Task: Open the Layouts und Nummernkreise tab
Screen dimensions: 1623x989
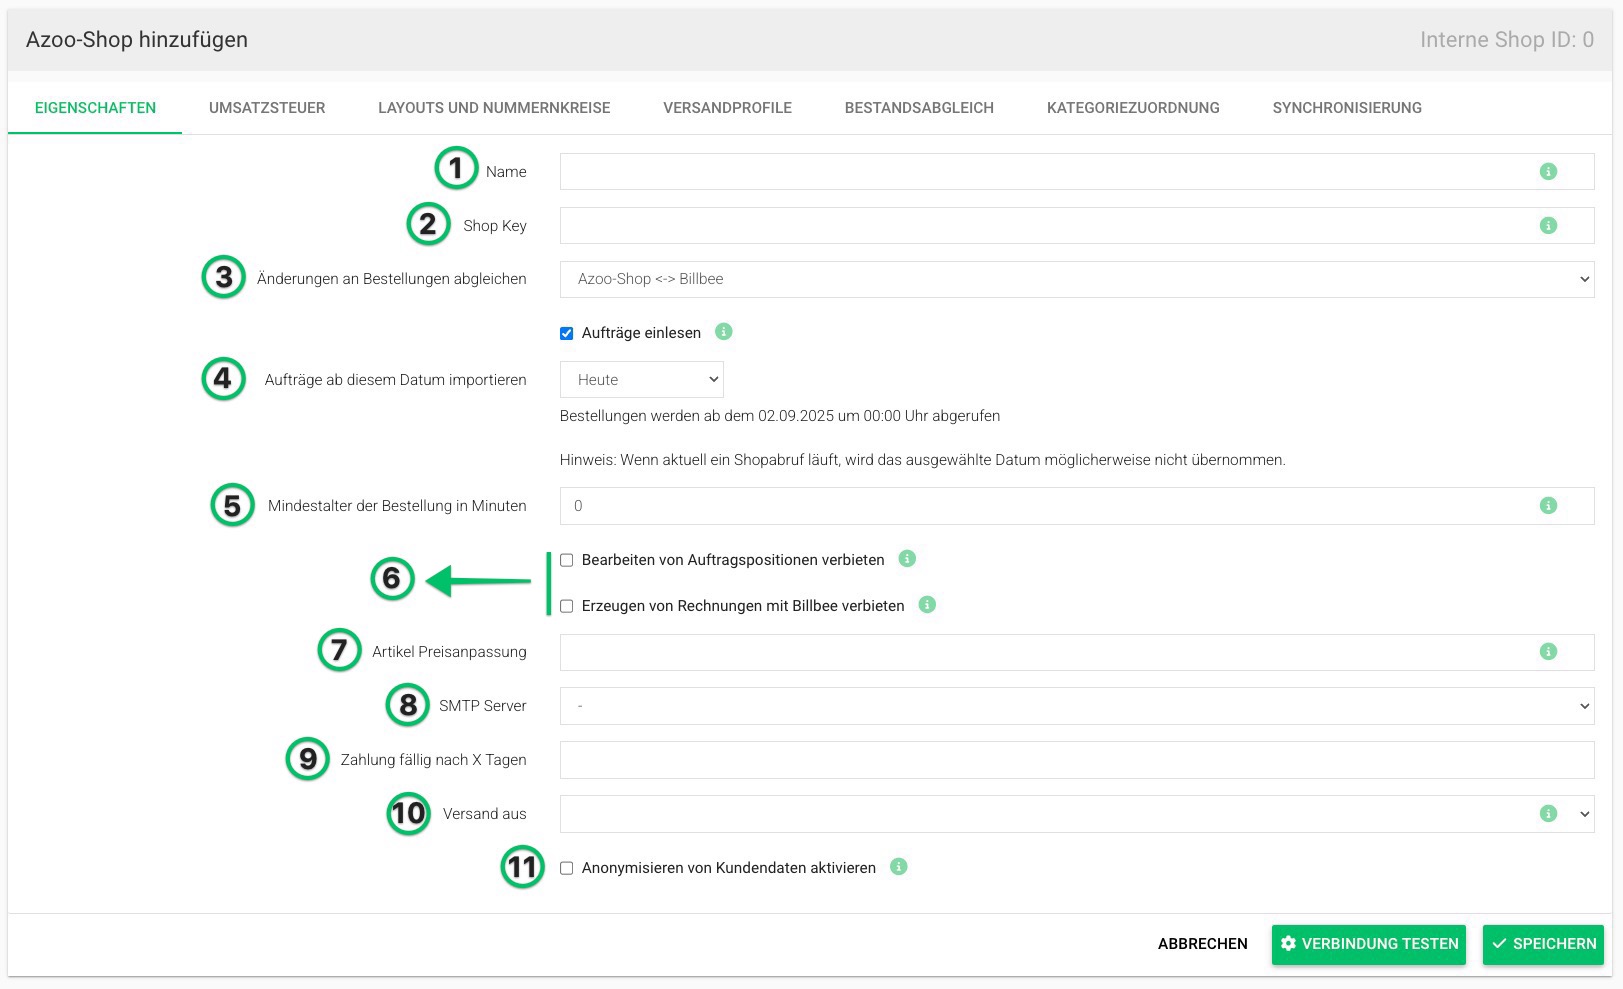Action: pyautogui.click(x=494, y=108)
